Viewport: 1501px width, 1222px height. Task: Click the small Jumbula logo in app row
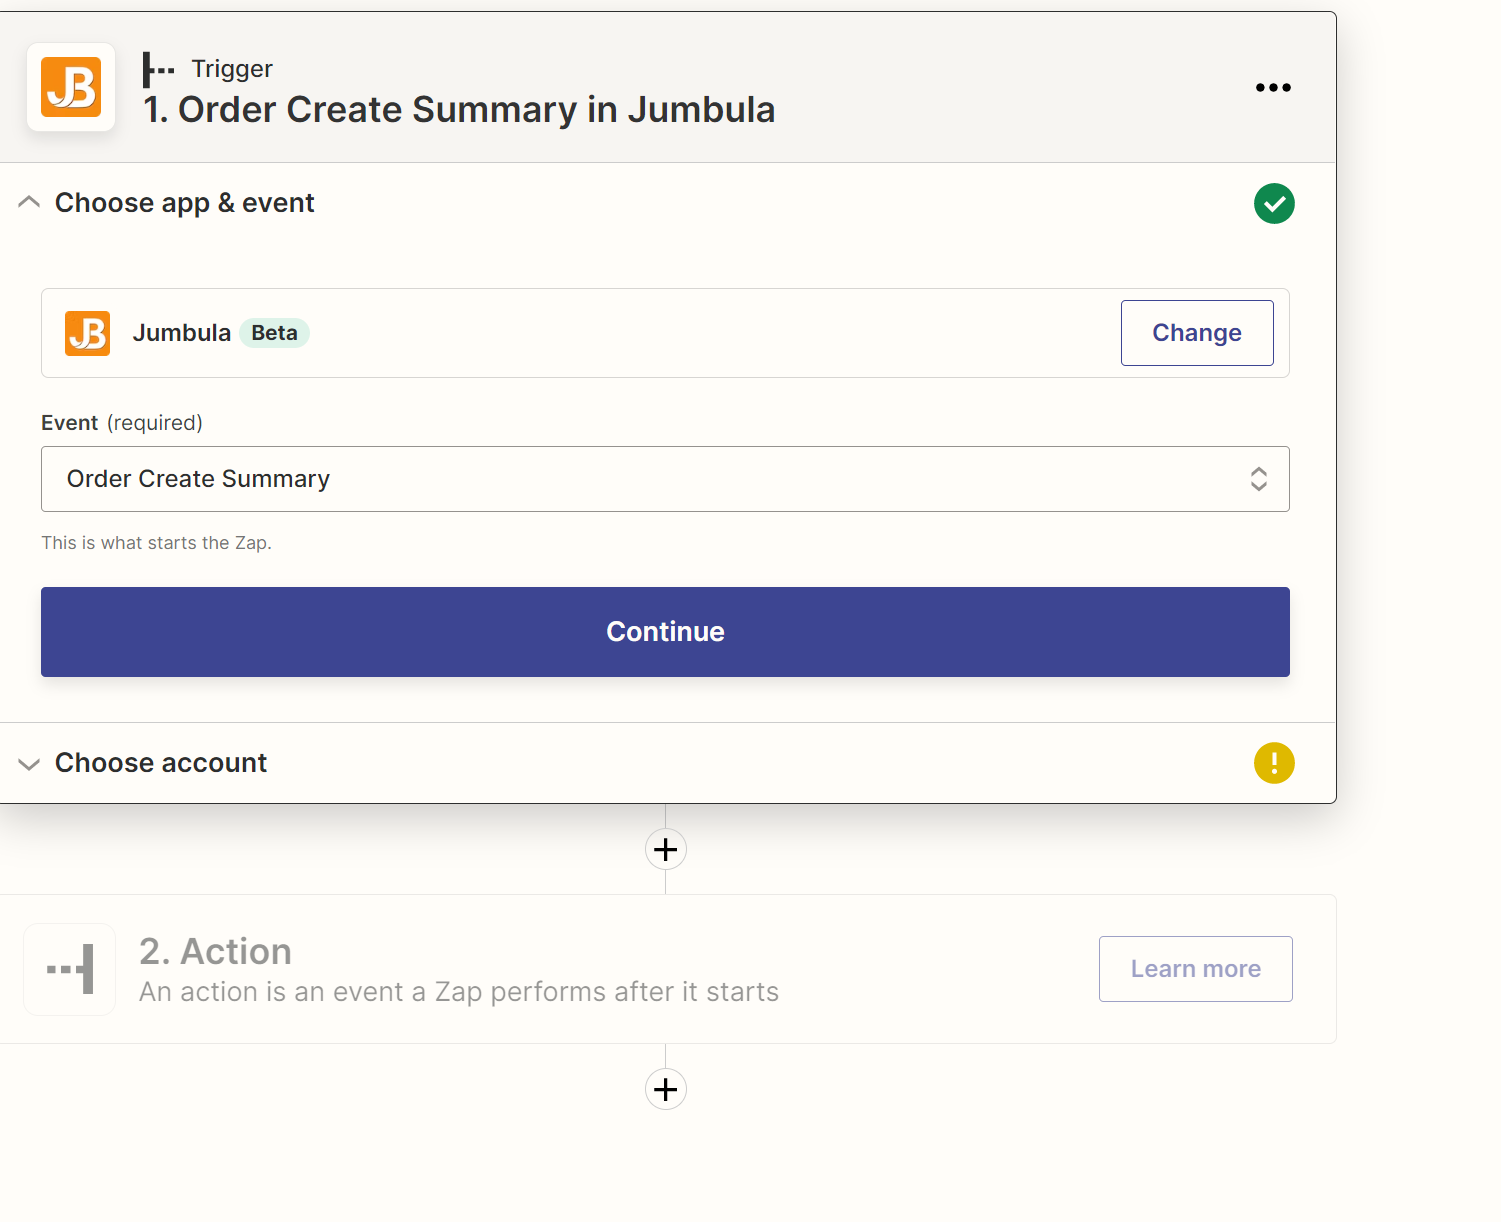[x=88, y=333]
